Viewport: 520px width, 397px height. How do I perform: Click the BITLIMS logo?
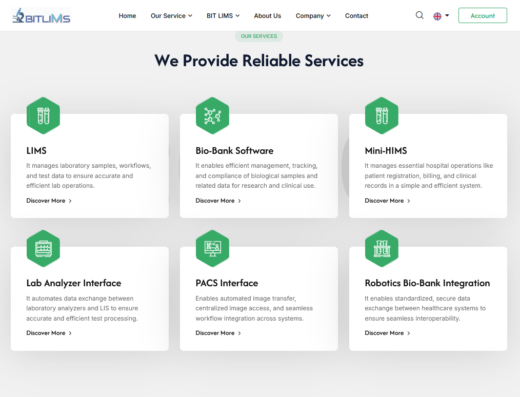pyautogui.click(x=41, y=16)
